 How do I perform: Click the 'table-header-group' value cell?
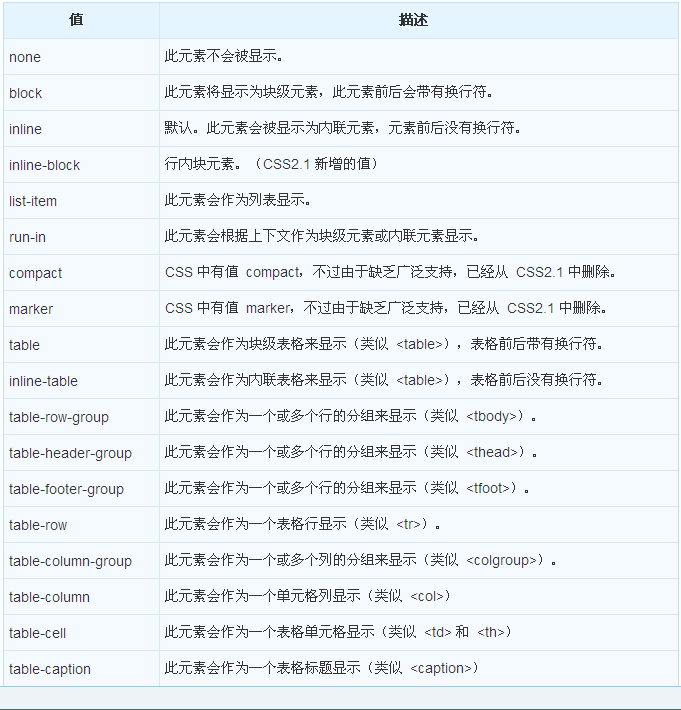coord(70,453)
